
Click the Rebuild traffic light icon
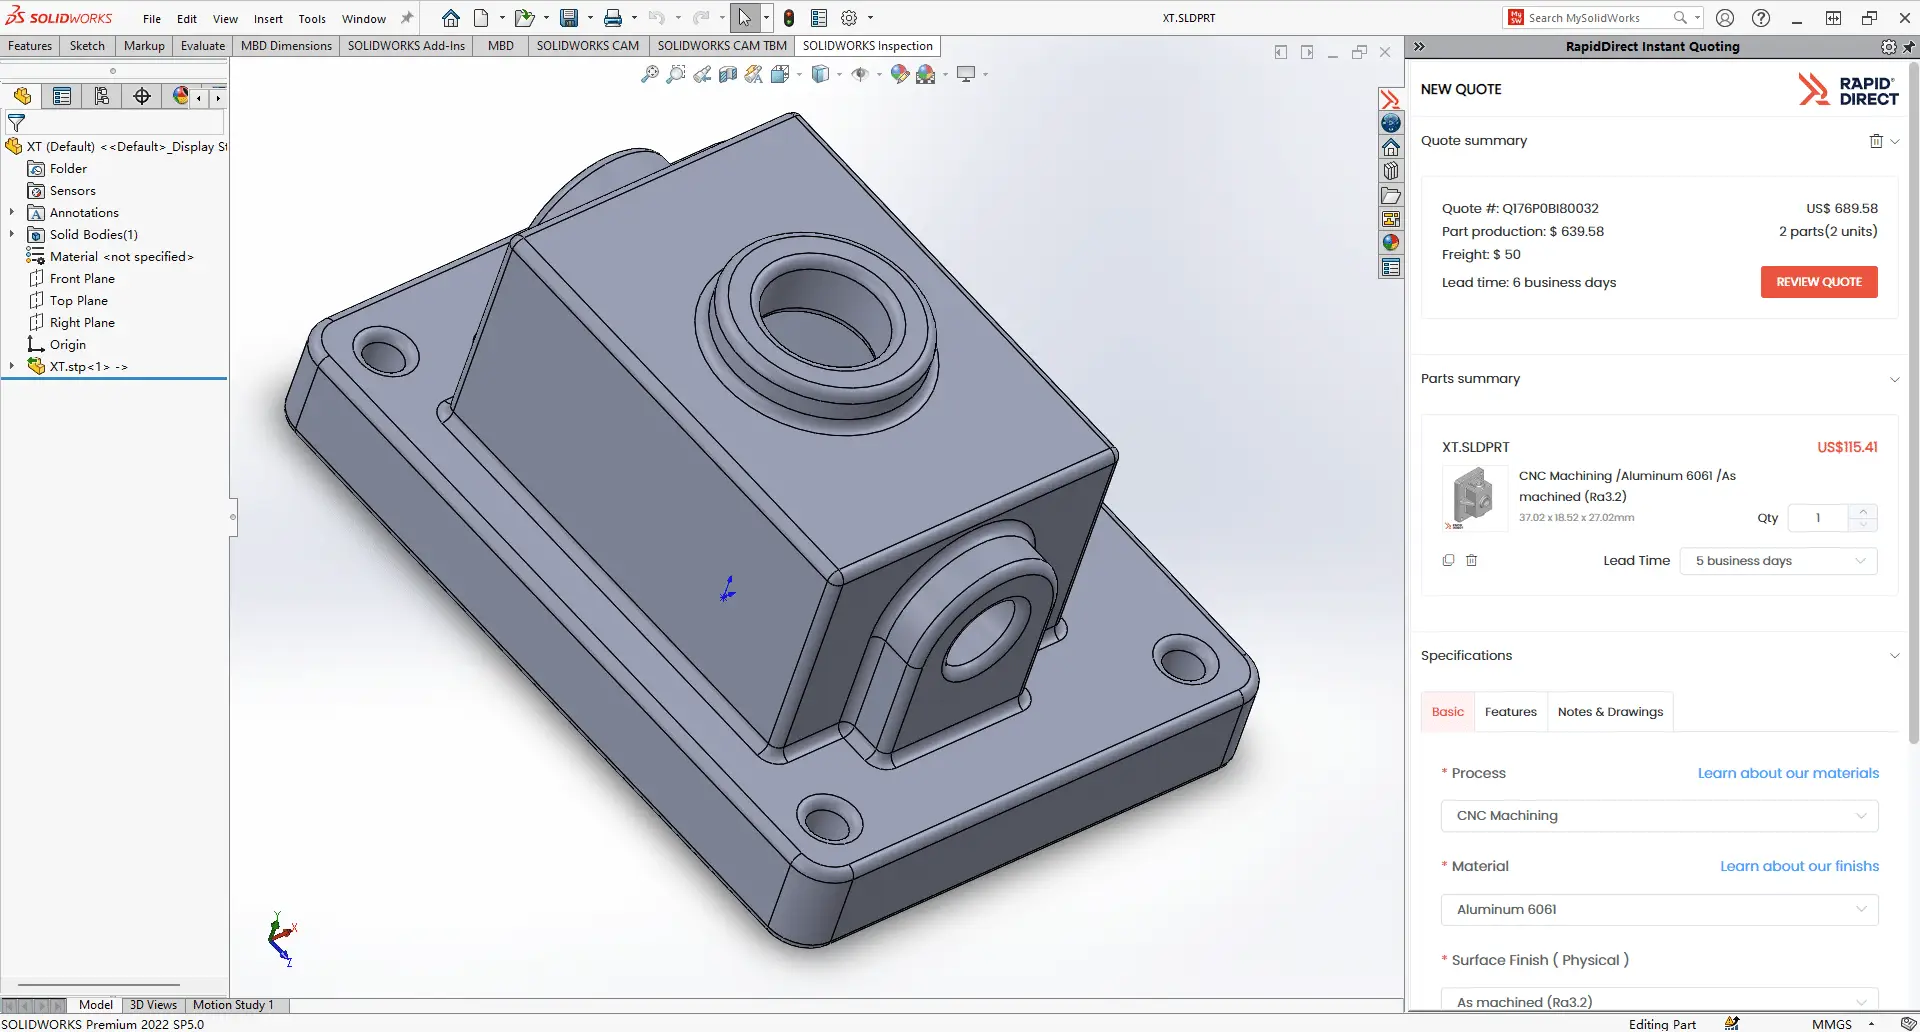789,18
